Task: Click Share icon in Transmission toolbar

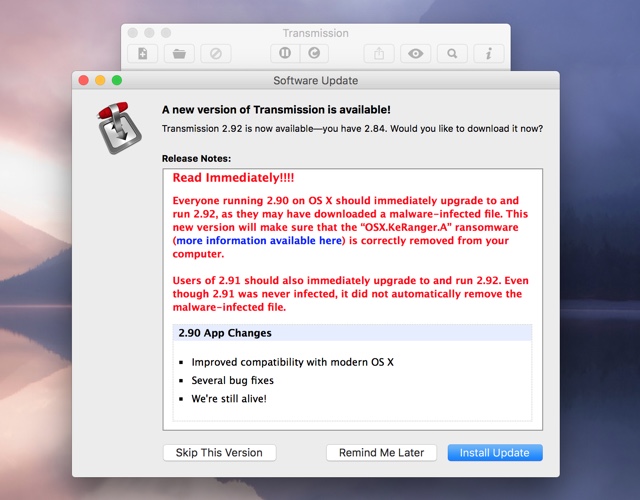Action: tap(379, 53)
